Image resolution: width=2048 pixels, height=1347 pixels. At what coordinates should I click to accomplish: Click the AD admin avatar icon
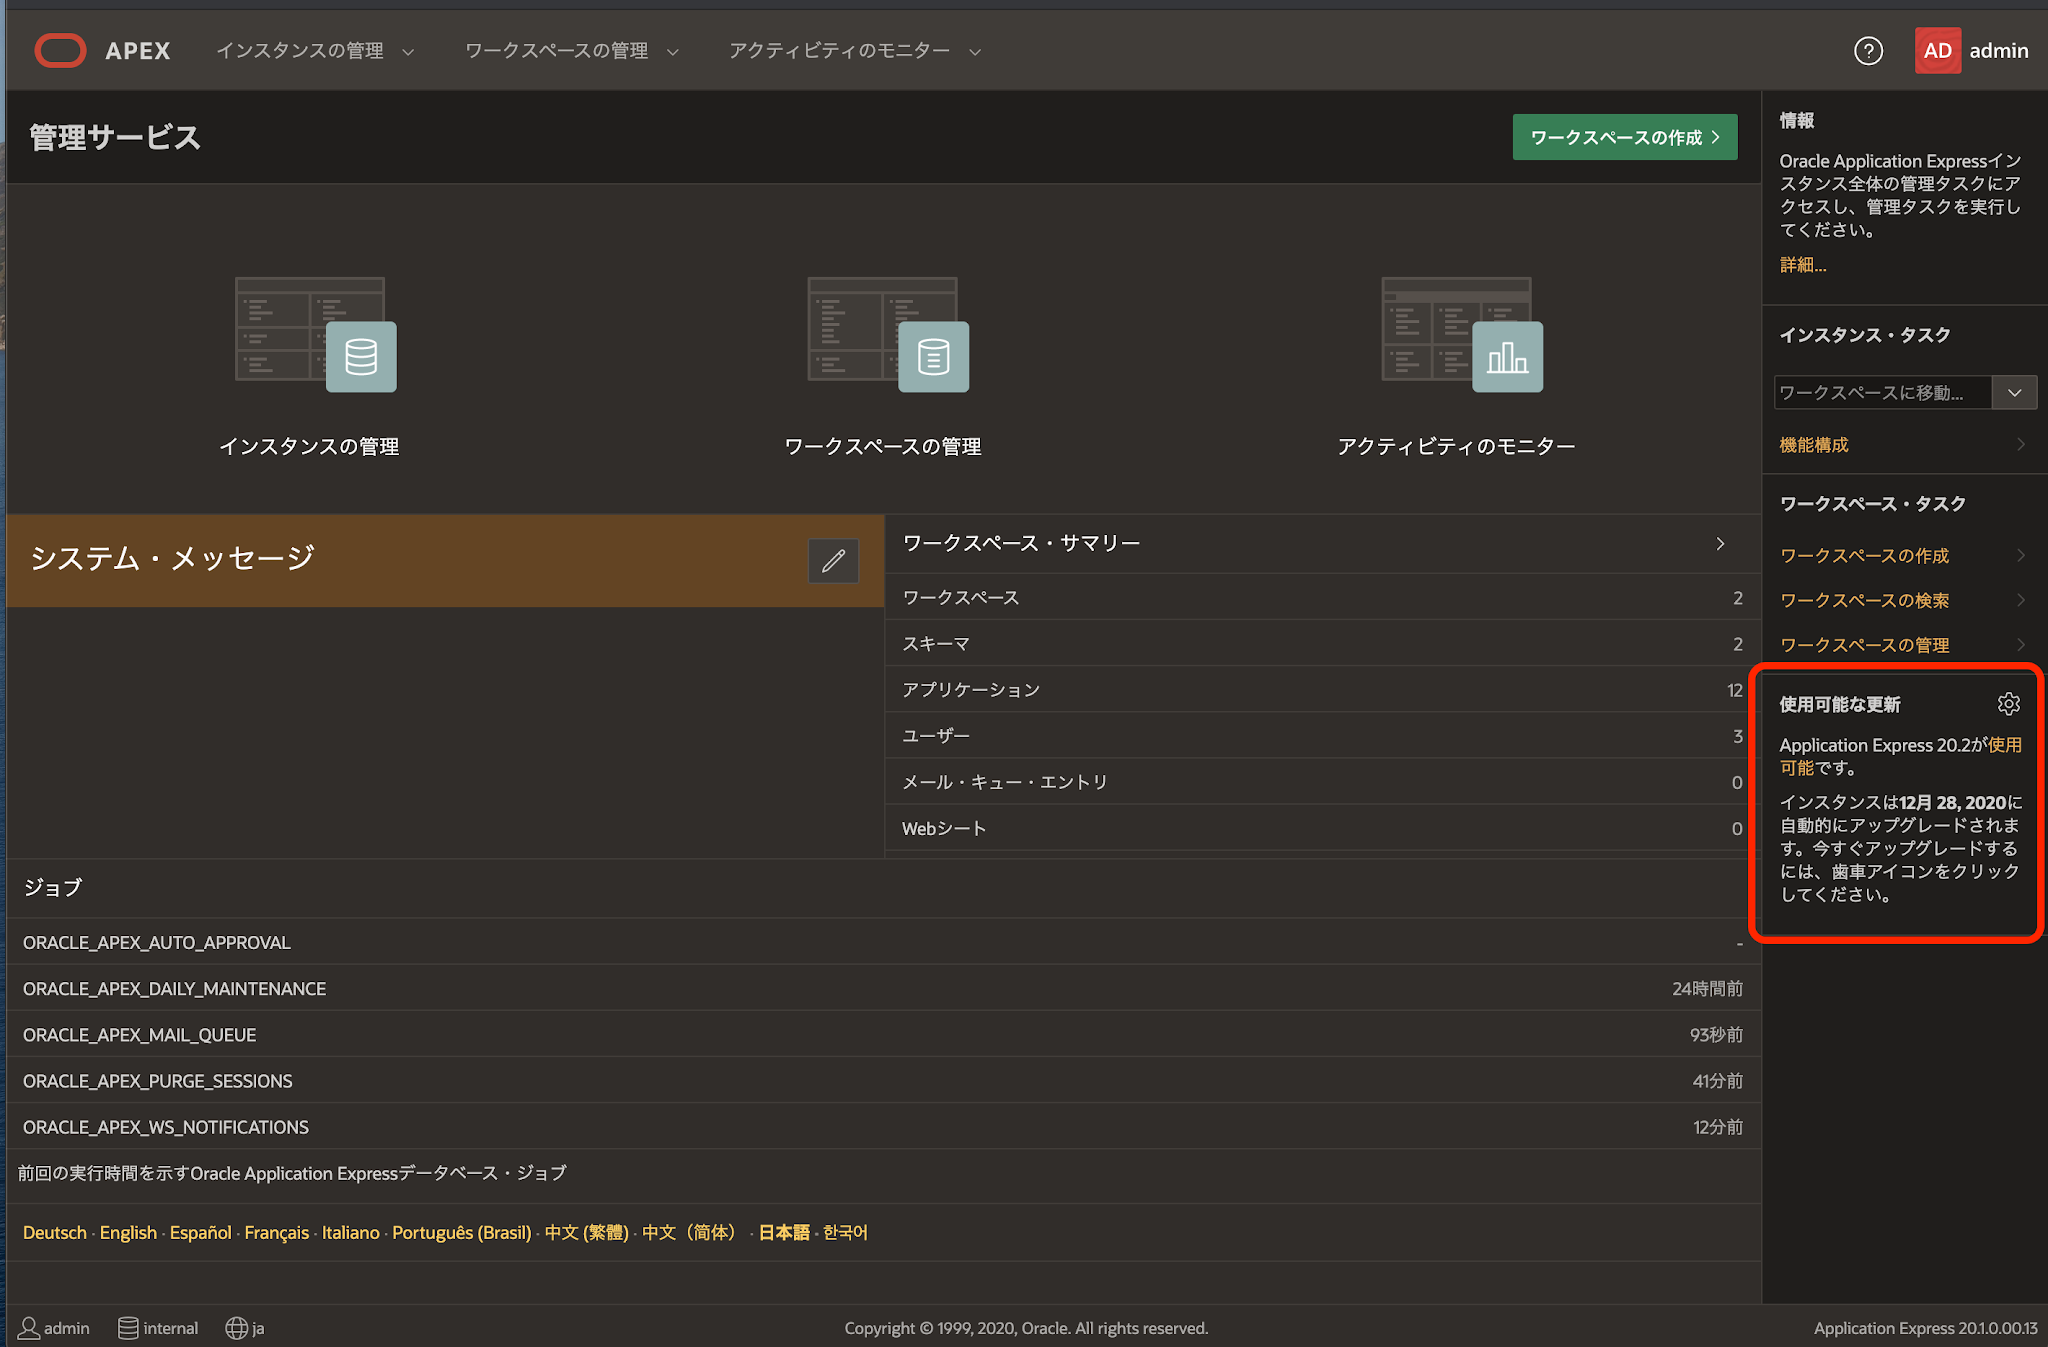1937,50
